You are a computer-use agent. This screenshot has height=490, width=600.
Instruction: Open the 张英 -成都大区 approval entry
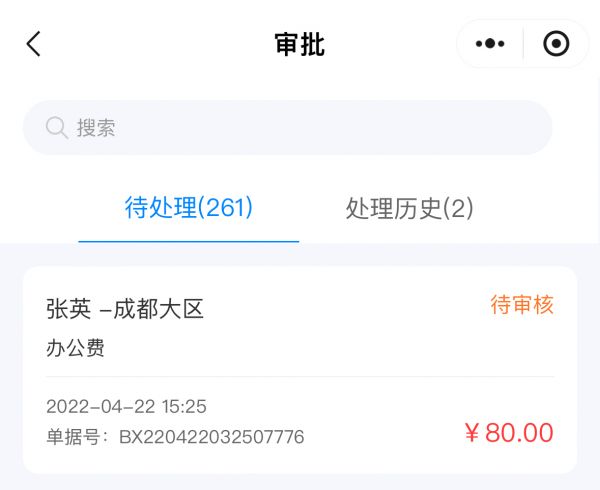(x=125, y=309)
